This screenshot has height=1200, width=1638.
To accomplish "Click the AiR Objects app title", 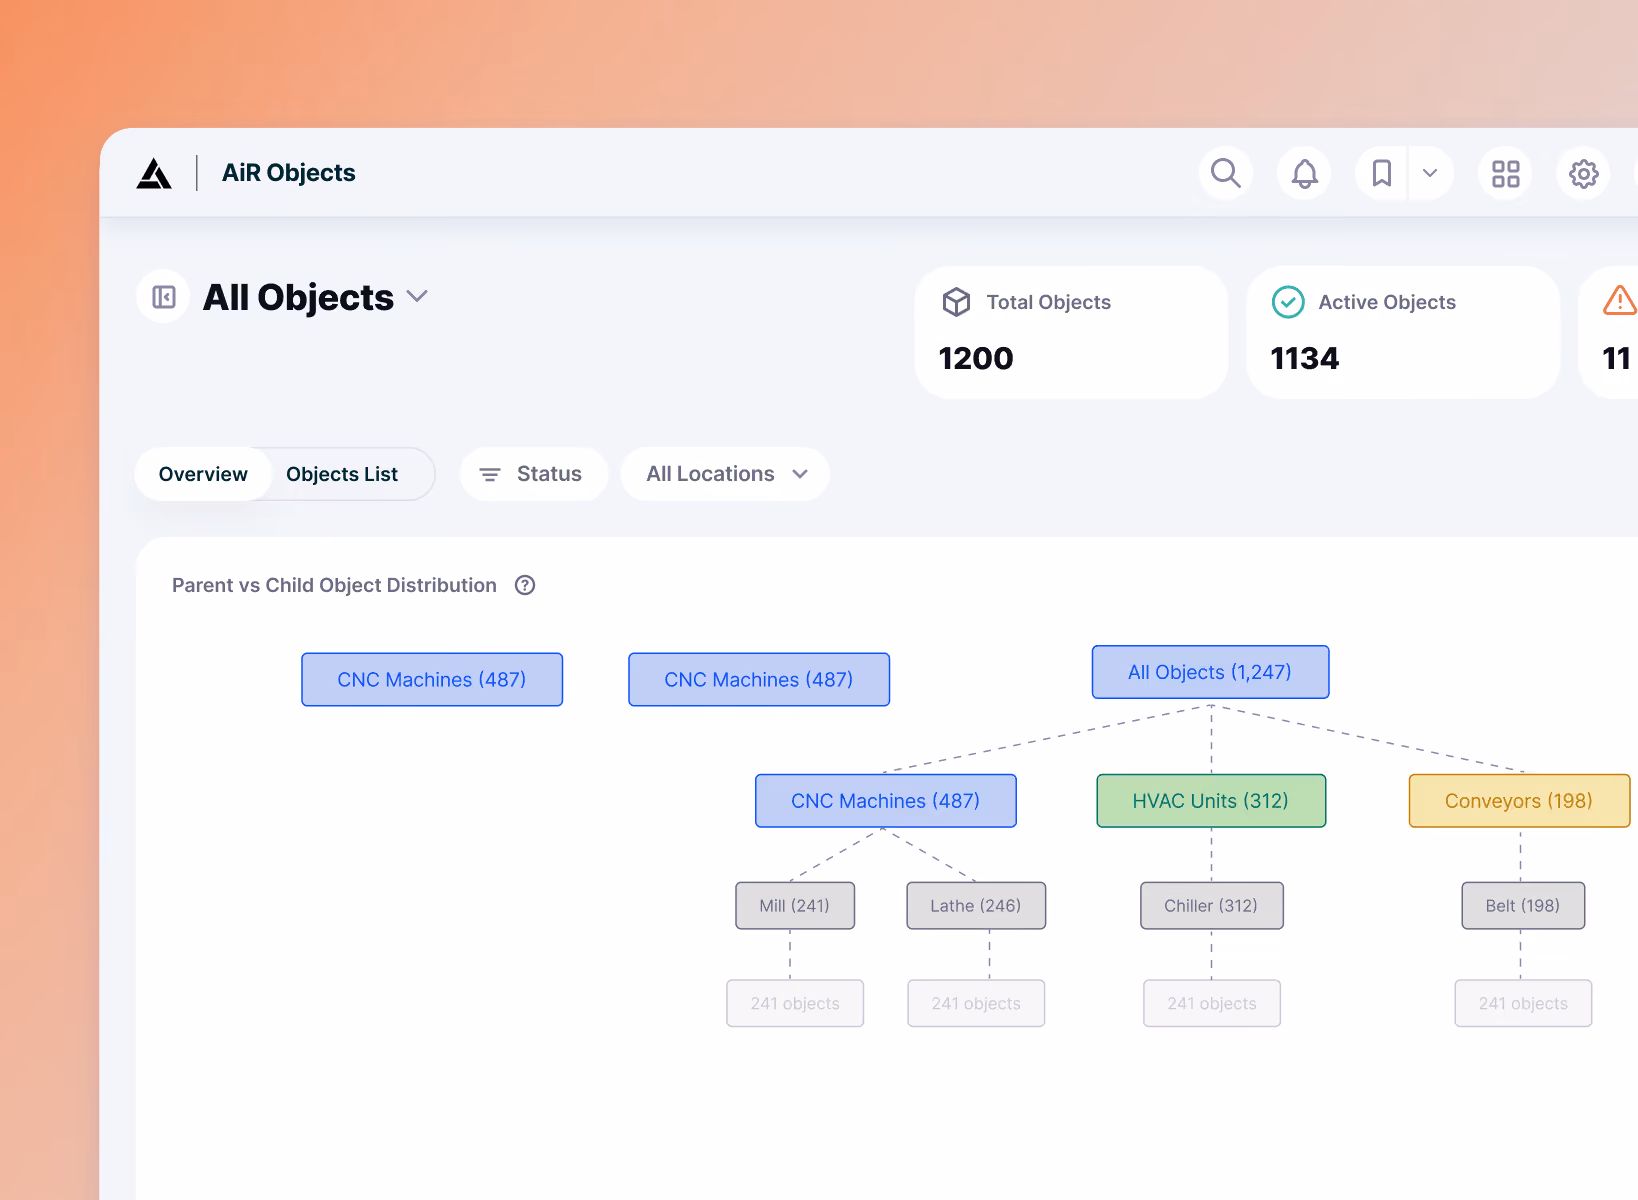I will tap(289, 173).
